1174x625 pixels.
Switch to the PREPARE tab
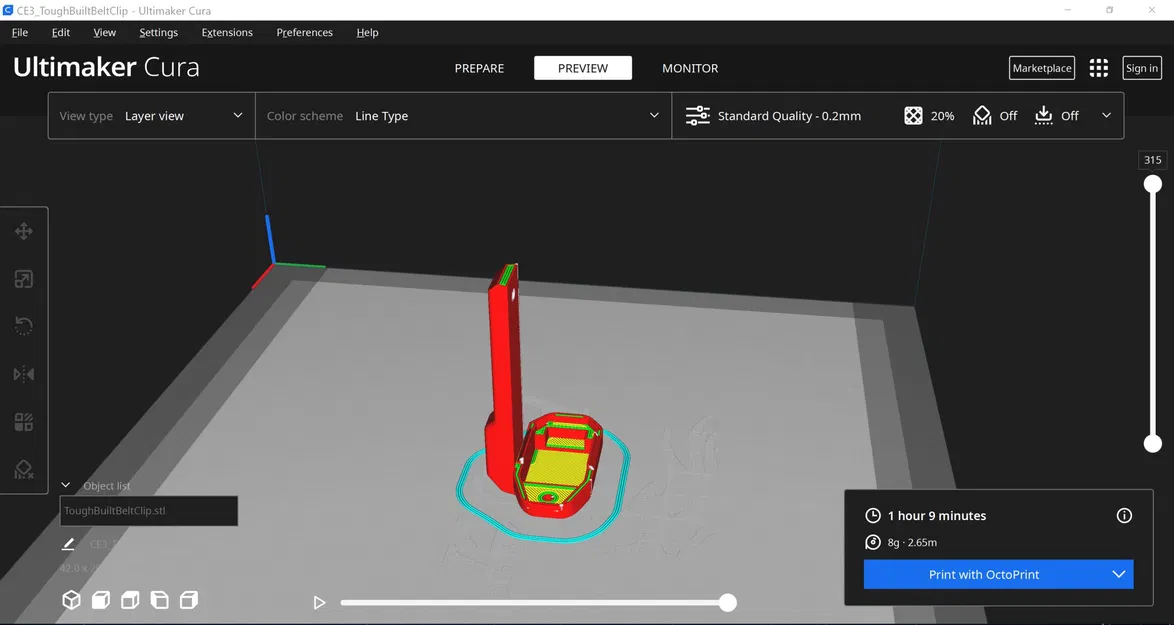(x=479, y=68)
